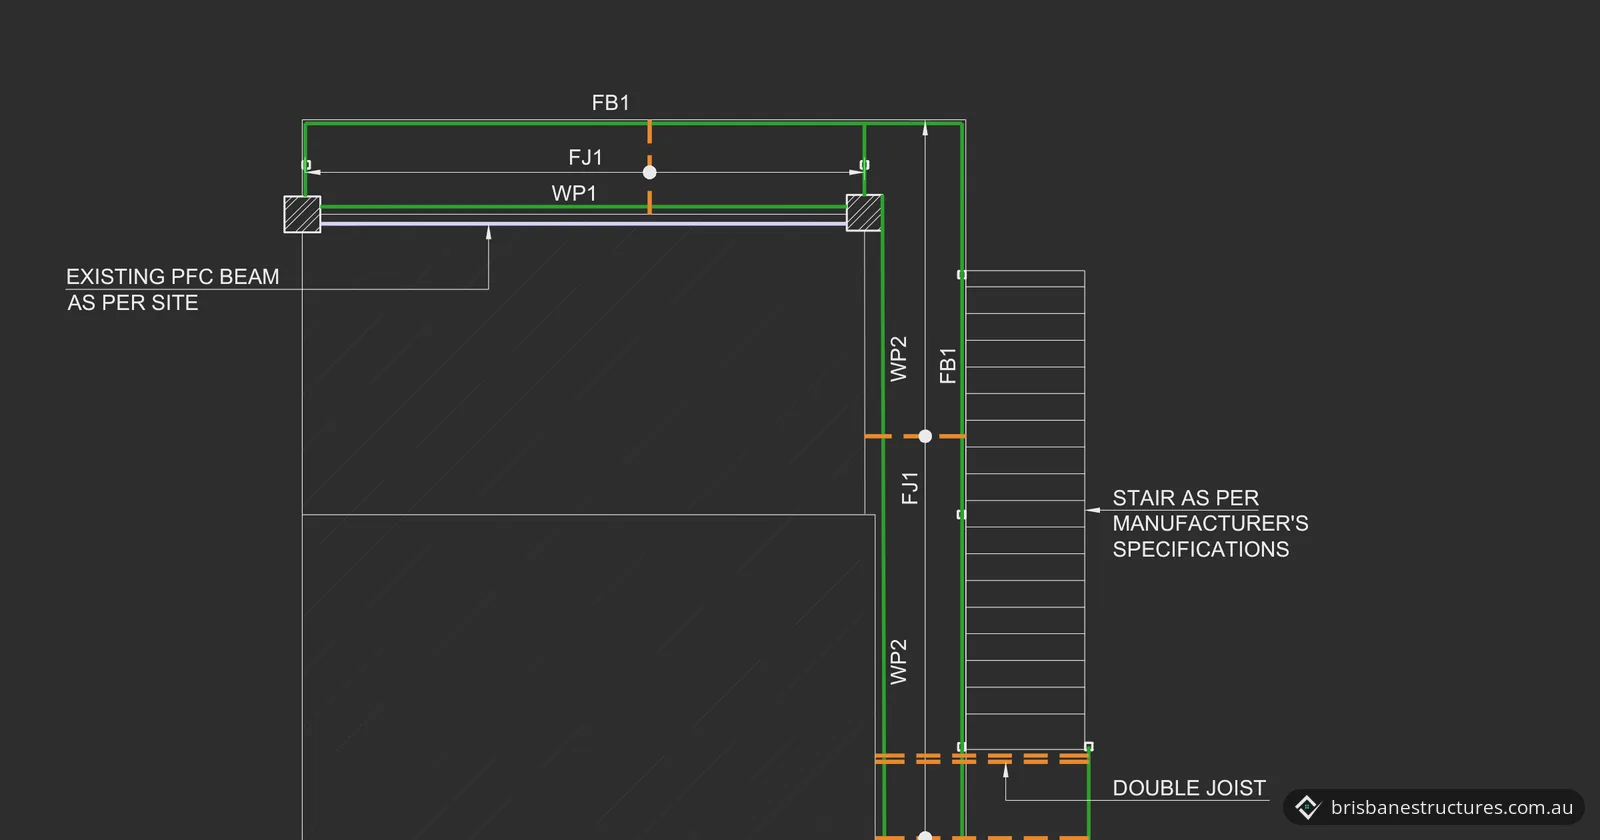1600x840 pixels.
Task: Select the FB1 label above the top beam
Action: point(610,103)
